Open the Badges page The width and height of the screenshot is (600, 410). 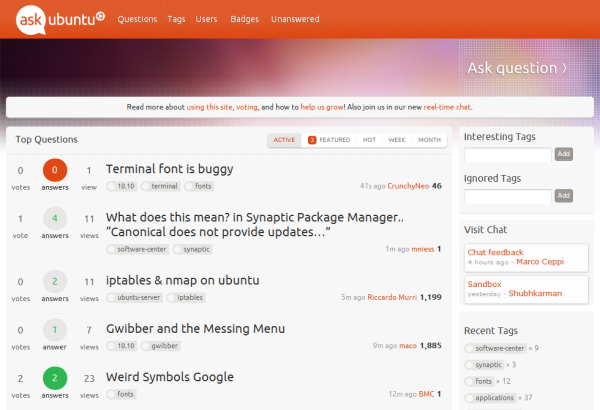[x=245, y=19]
